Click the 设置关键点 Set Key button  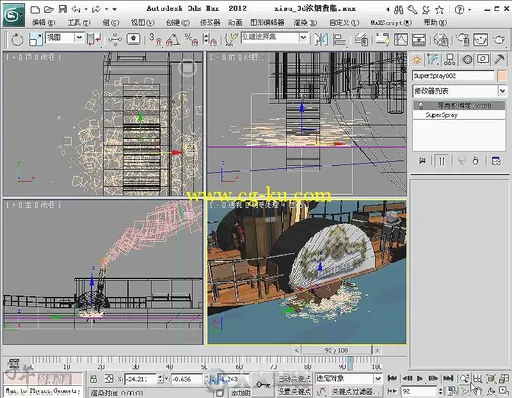click(294, 391)
